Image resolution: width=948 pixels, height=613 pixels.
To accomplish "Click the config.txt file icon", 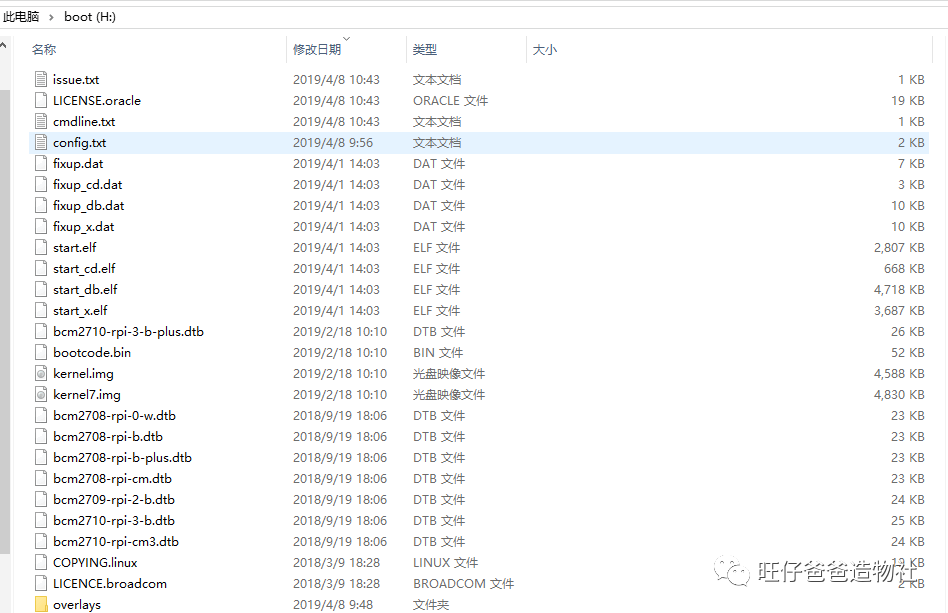I will 41,143.
